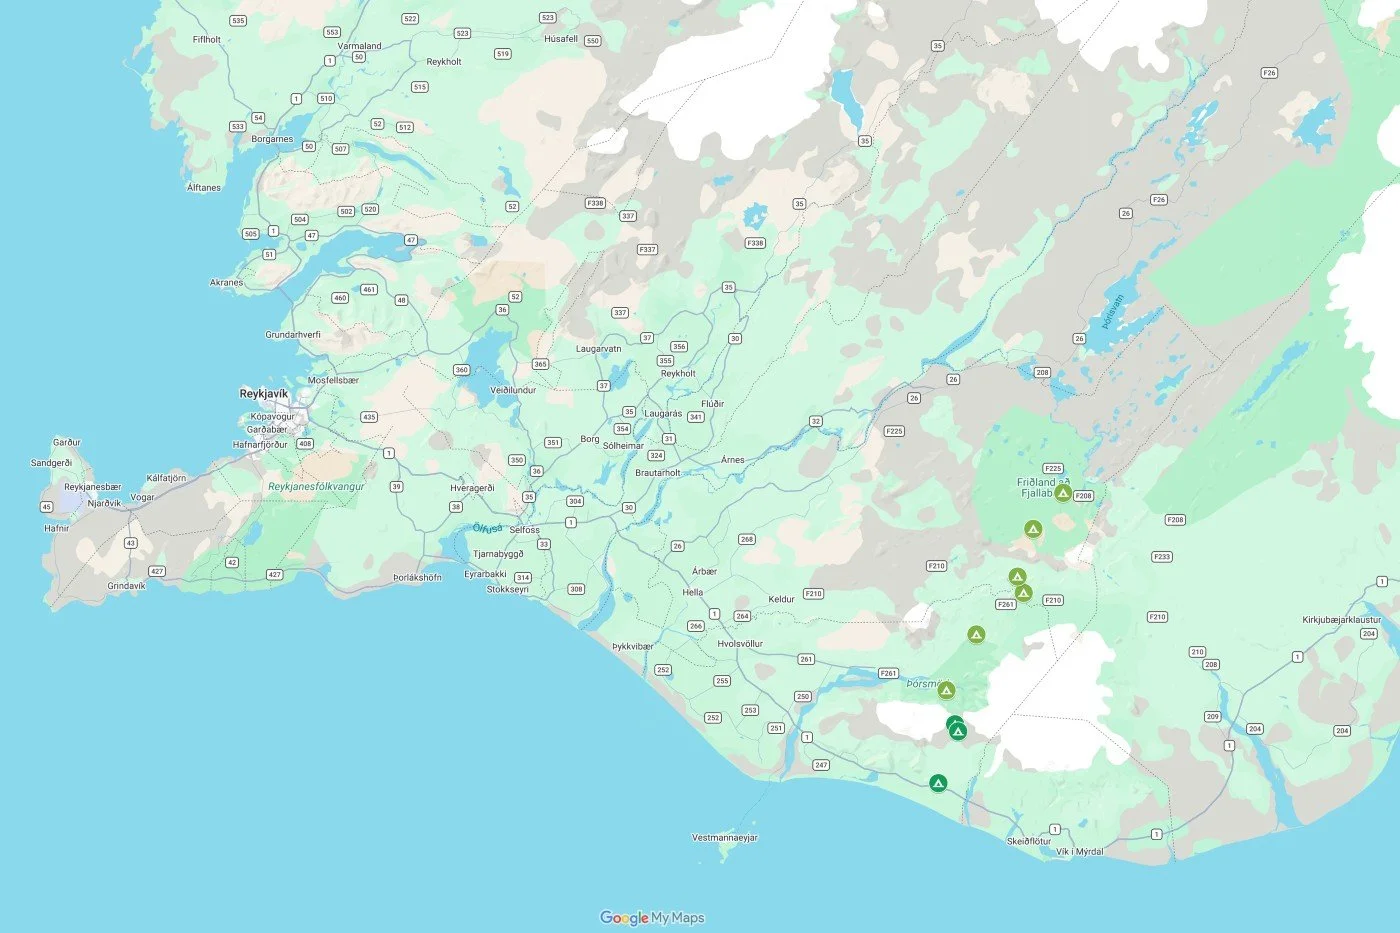Click the Mosfellsbær label
The width and height of the screenshot is (1400, 933).
[333, 380]
